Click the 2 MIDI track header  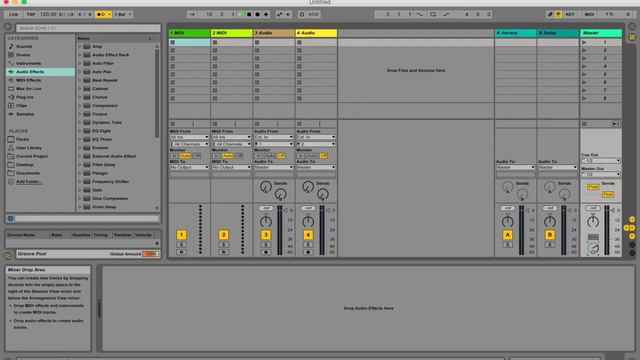(x=231, y=33)
